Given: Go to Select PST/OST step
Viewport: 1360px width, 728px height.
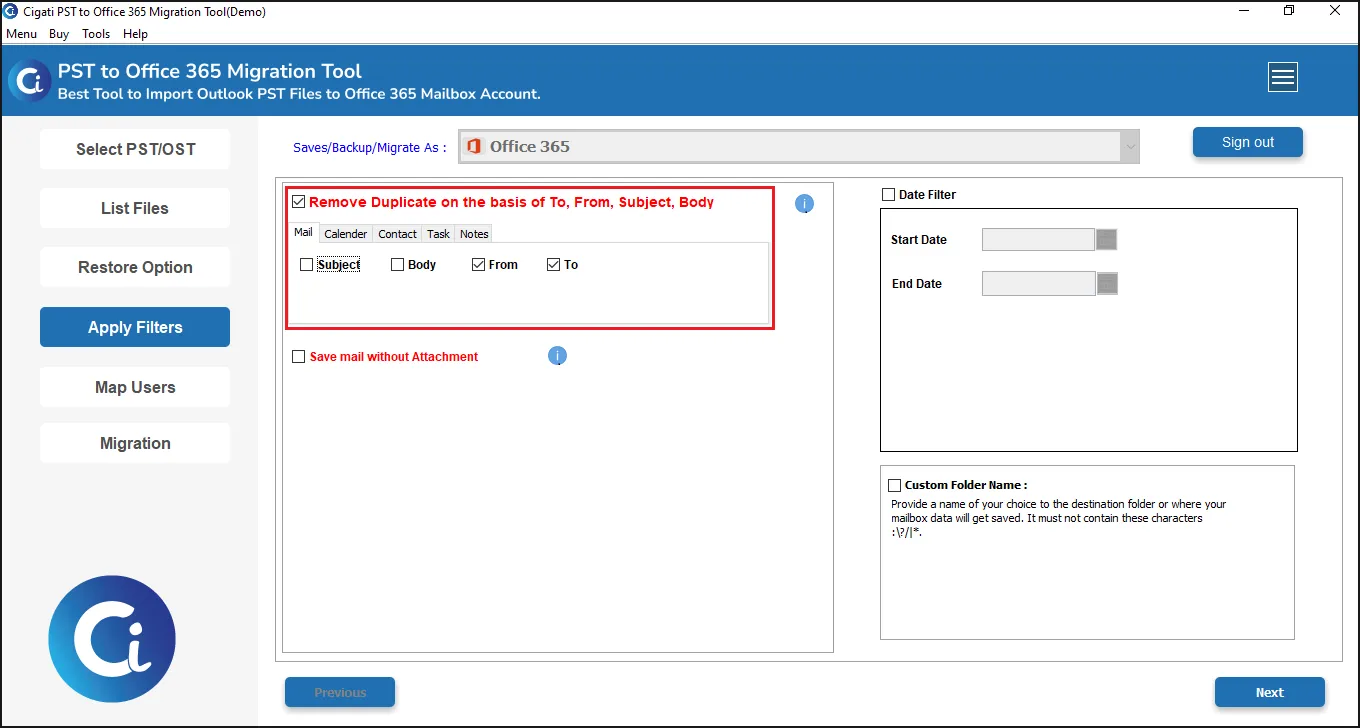Looking at the screenshot, I should pos(135,149).
